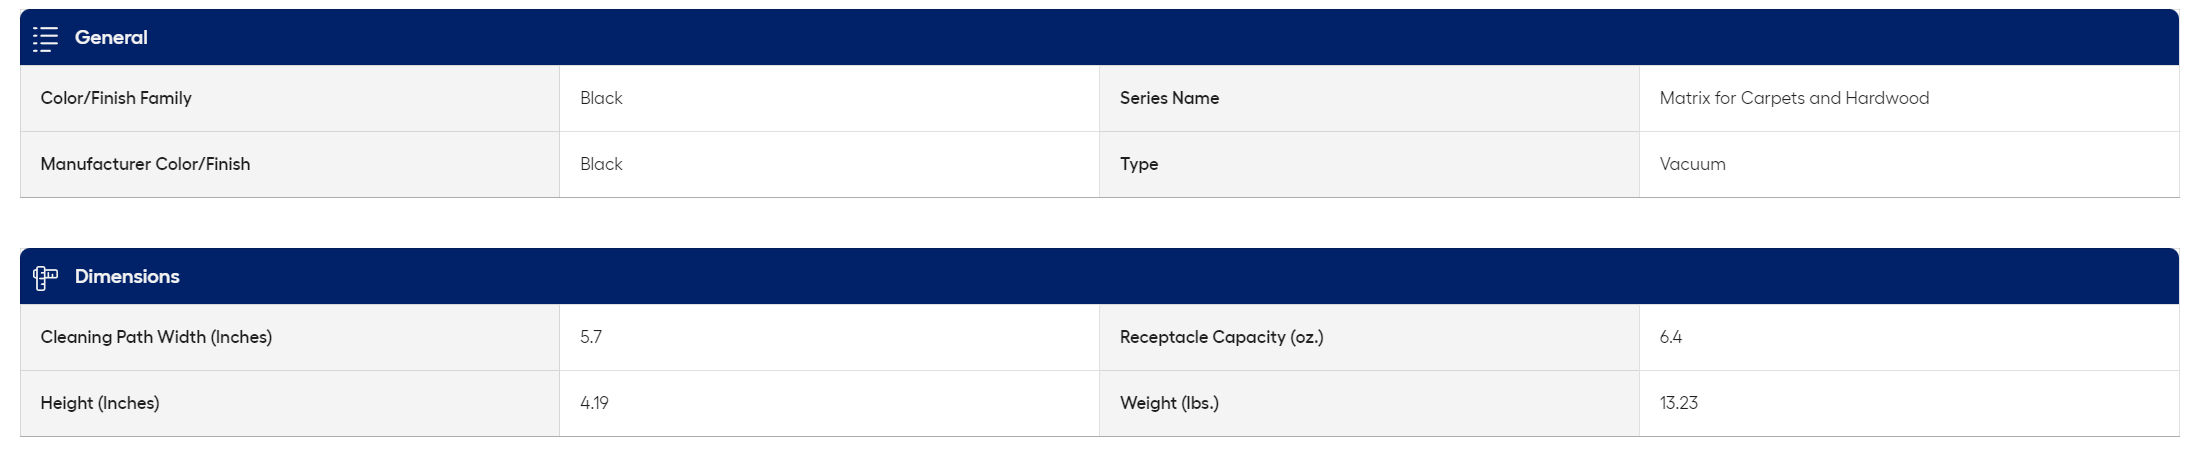
Task: Click the Type label cell
Action: [x=1369, y=164]
